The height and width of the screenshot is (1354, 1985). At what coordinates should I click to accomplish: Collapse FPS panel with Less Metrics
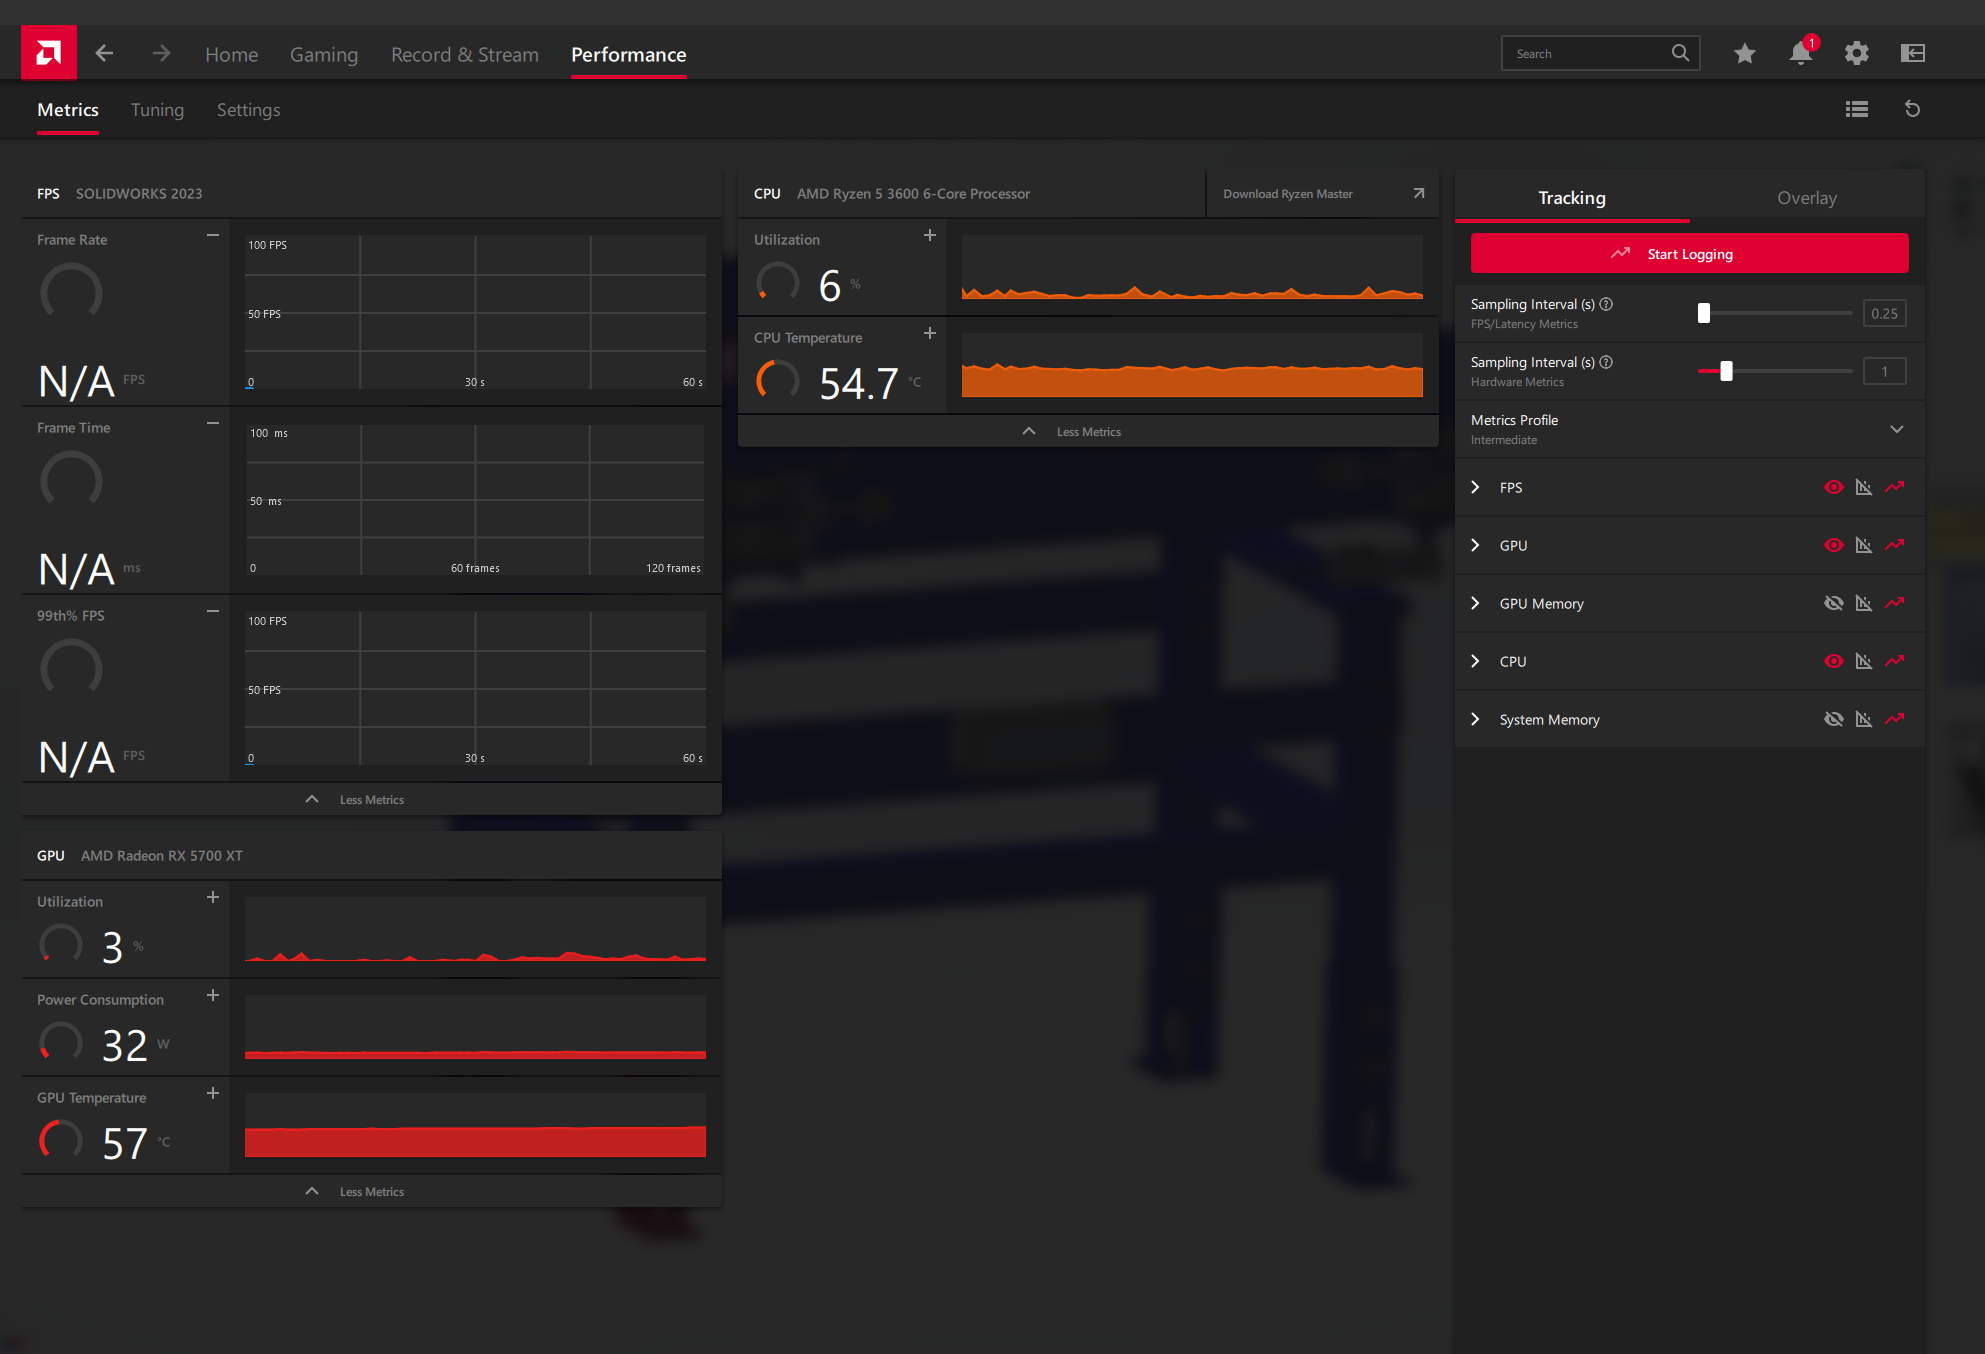point(371,799)
